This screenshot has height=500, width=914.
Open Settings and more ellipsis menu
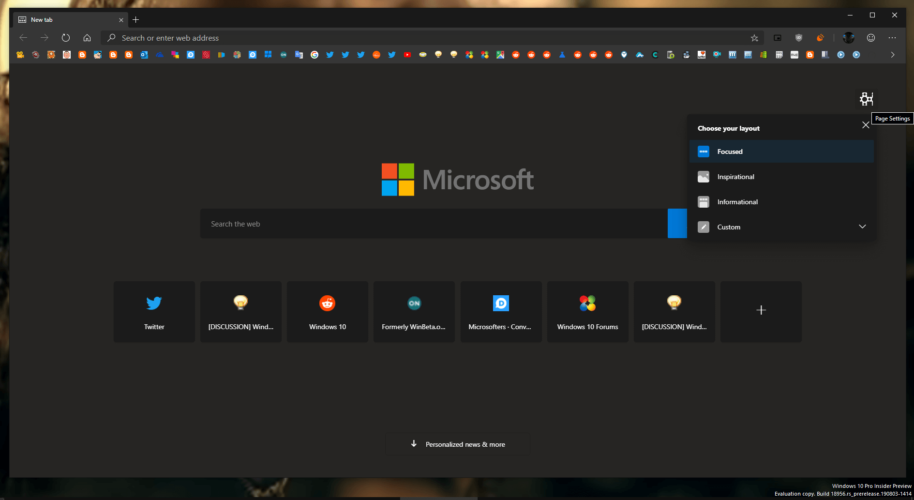pos(892,38)
